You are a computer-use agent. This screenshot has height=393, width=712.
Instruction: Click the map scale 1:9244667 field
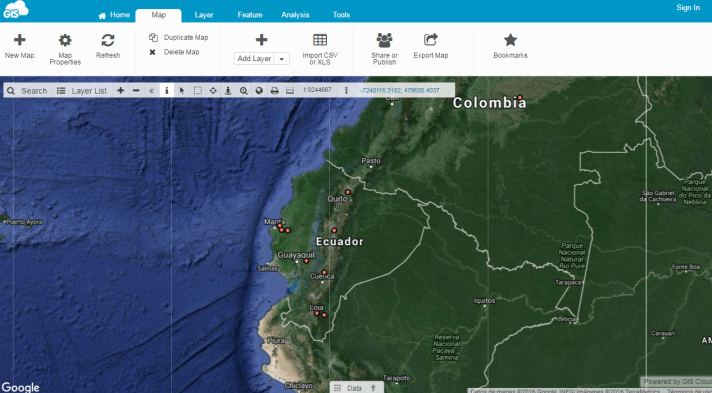coord(317,90)
